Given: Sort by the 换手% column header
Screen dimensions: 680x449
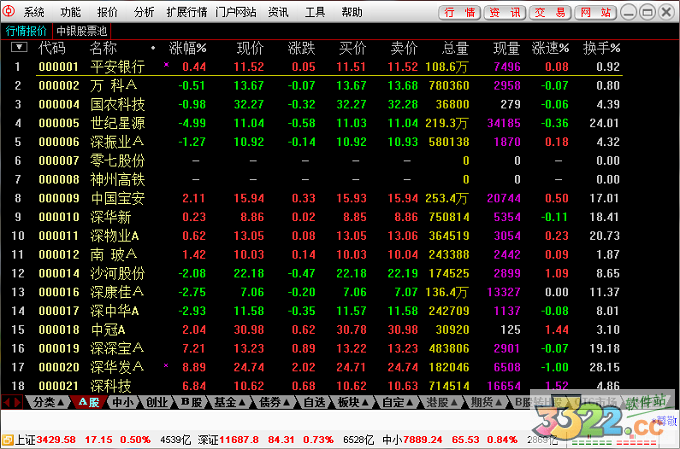Looking at the screenshot, I should pyautogui.click(x=602, y=48).
